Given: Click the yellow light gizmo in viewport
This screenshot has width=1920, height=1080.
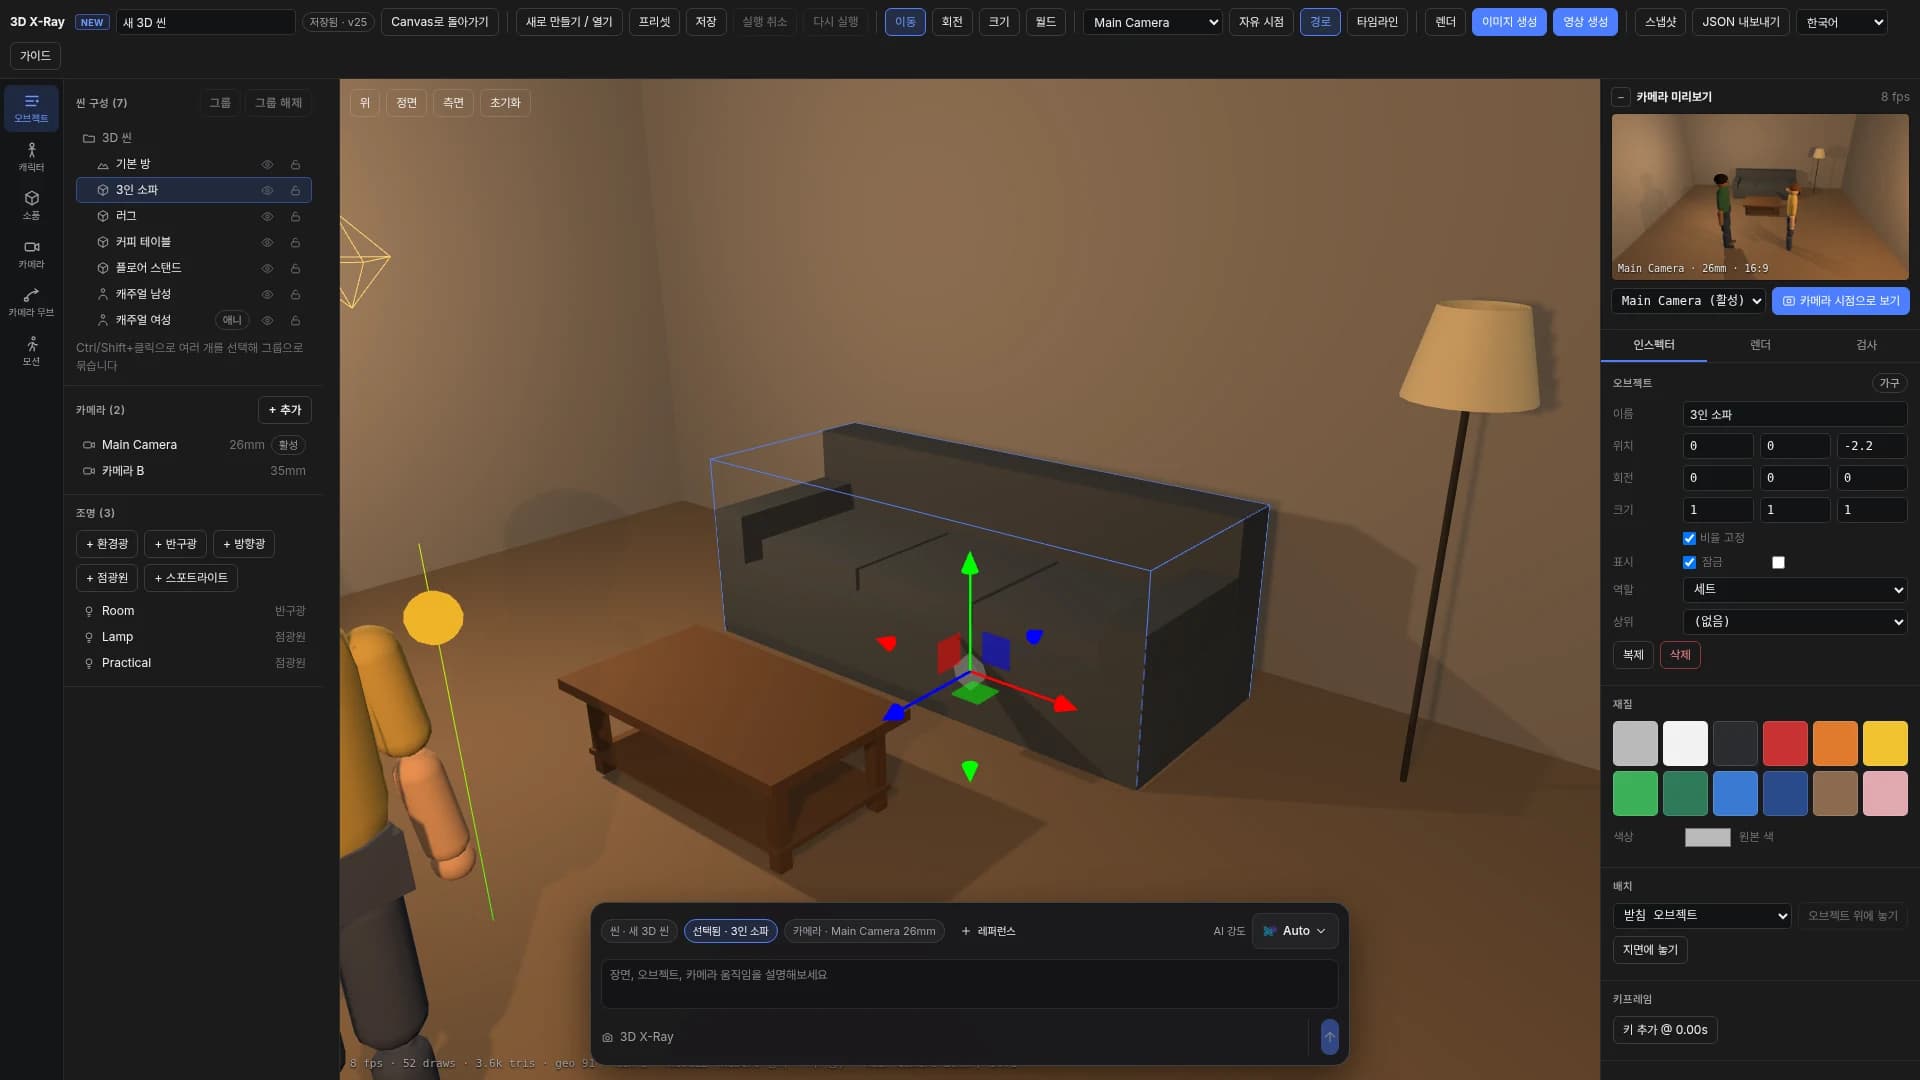Looking at the screenshot, I should point(433,617).
